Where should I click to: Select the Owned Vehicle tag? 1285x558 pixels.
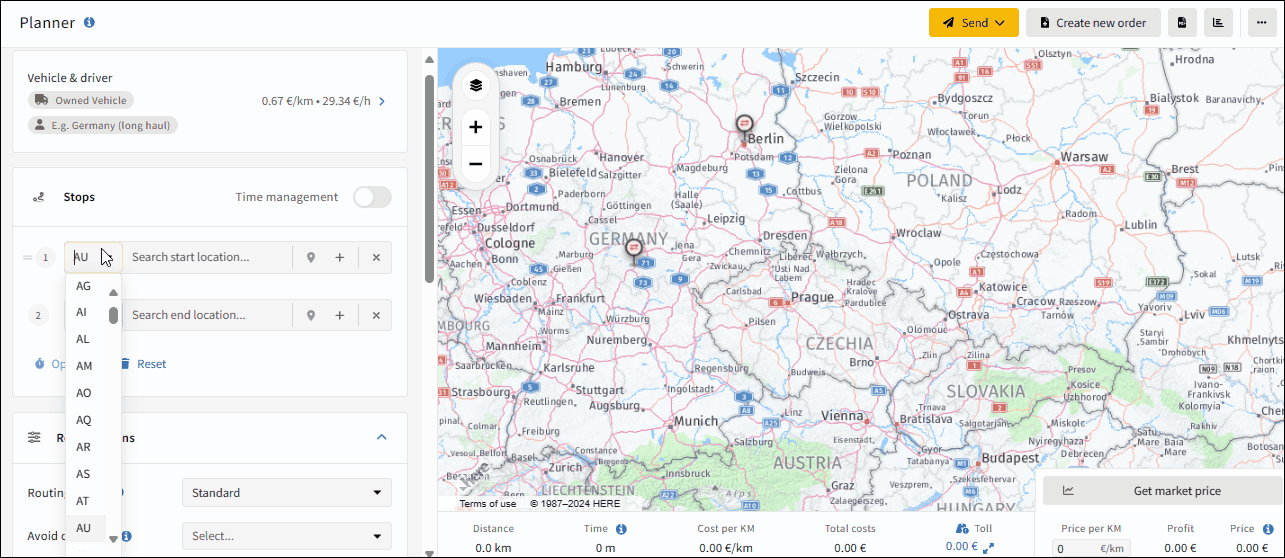point(81,100)
